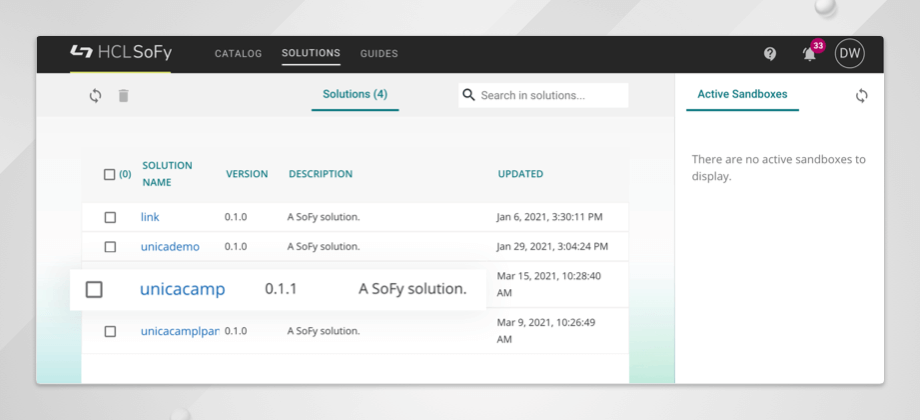Sort by Version column header

[247, 174]
